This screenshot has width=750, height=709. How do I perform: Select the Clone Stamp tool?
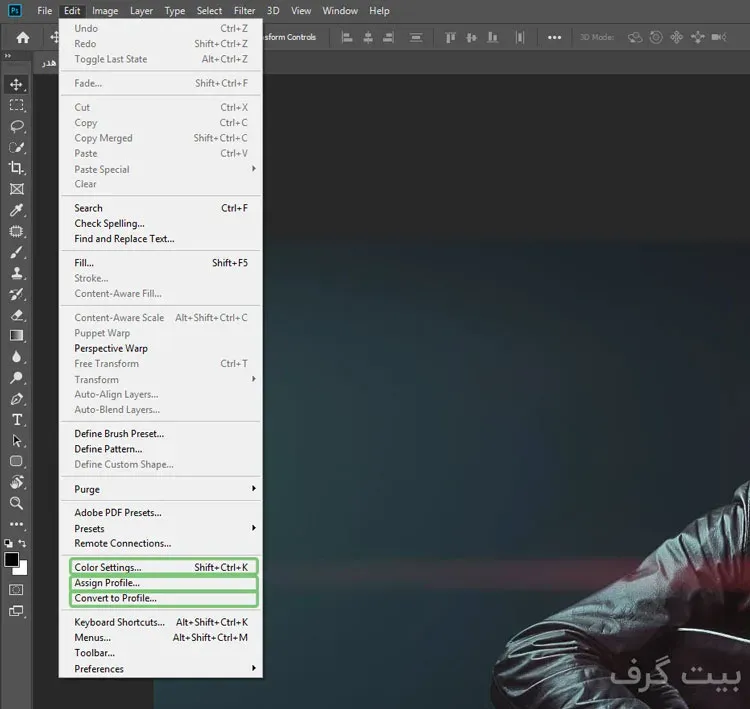pyautogui.click(x=16, y=273)
